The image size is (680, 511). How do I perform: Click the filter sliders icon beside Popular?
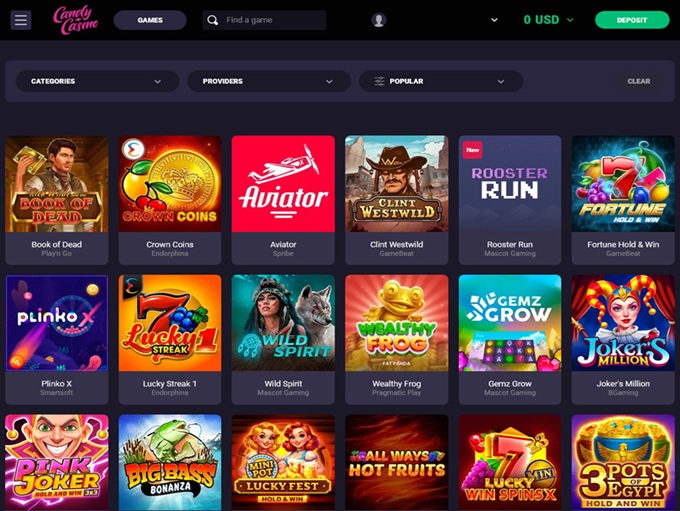[379, 81]
